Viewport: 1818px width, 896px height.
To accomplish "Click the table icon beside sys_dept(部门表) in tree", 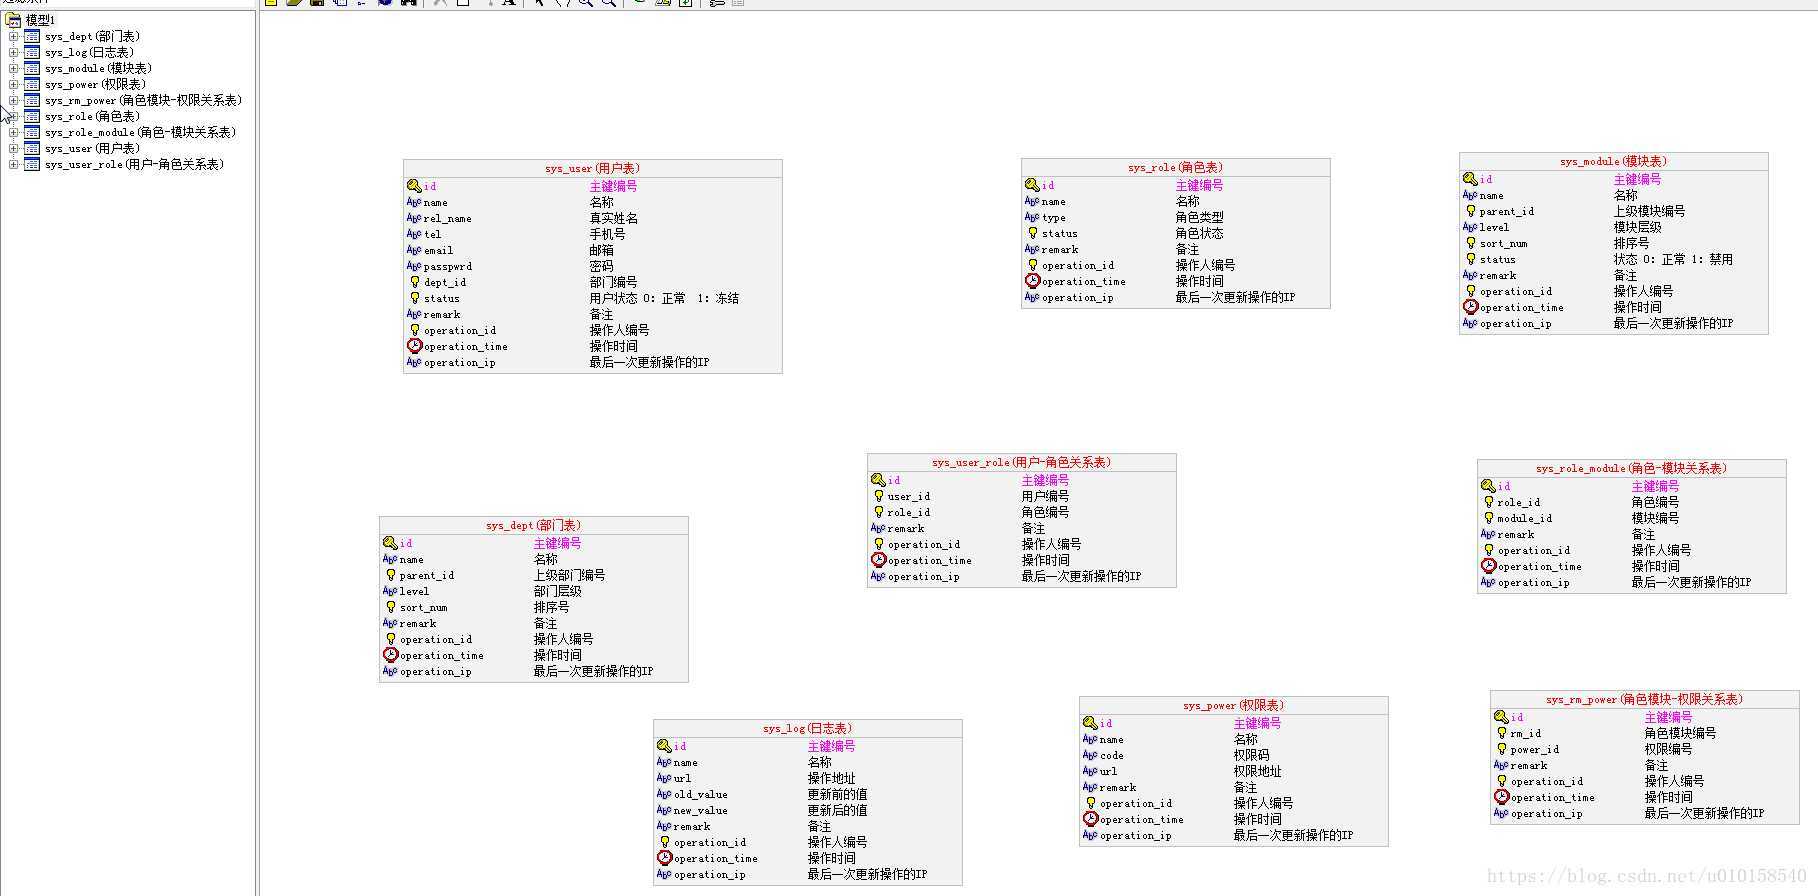I will [x=32, y=36].
